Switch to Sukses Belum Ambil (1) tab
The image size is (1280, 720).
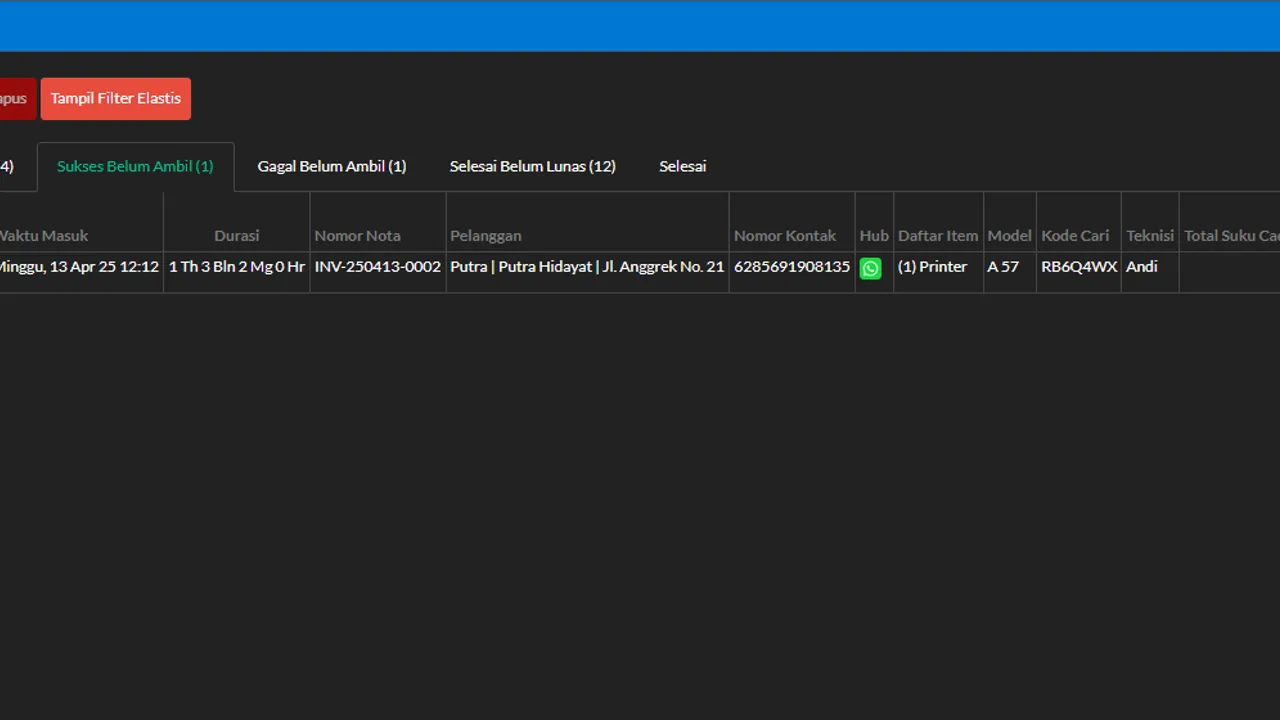click(135, 167)
